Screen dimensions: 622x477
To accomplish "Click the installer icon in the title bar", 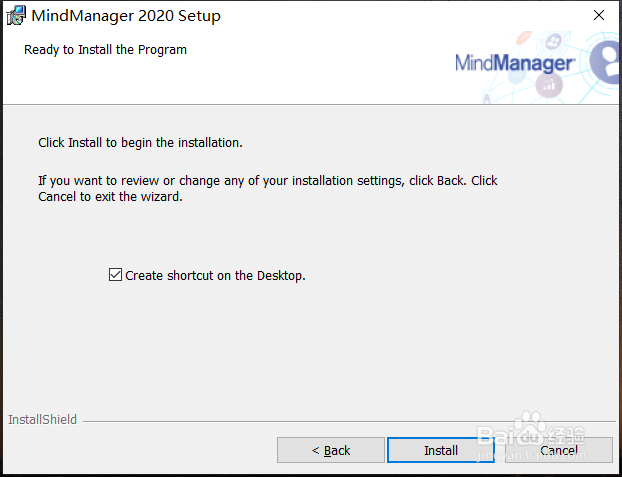I will coord(15,16).
